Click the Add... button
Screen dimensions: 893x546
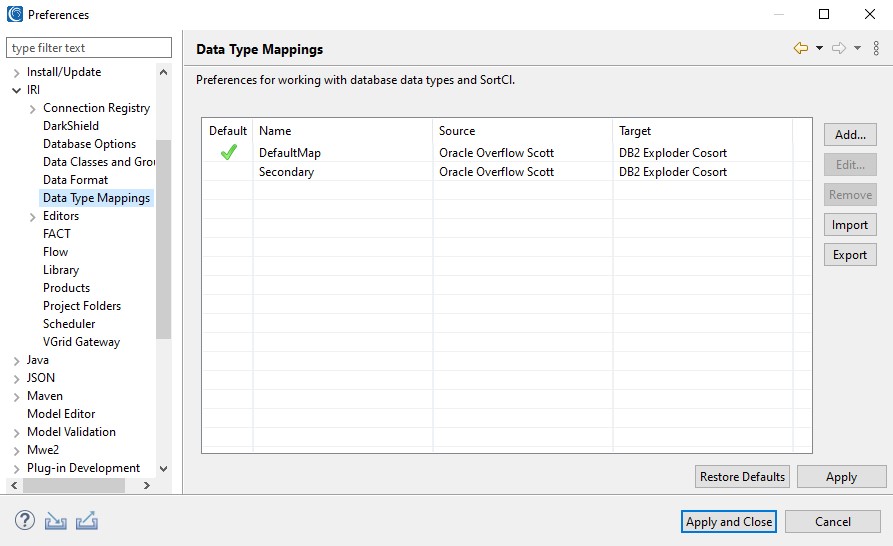click(x=850, y=134)
